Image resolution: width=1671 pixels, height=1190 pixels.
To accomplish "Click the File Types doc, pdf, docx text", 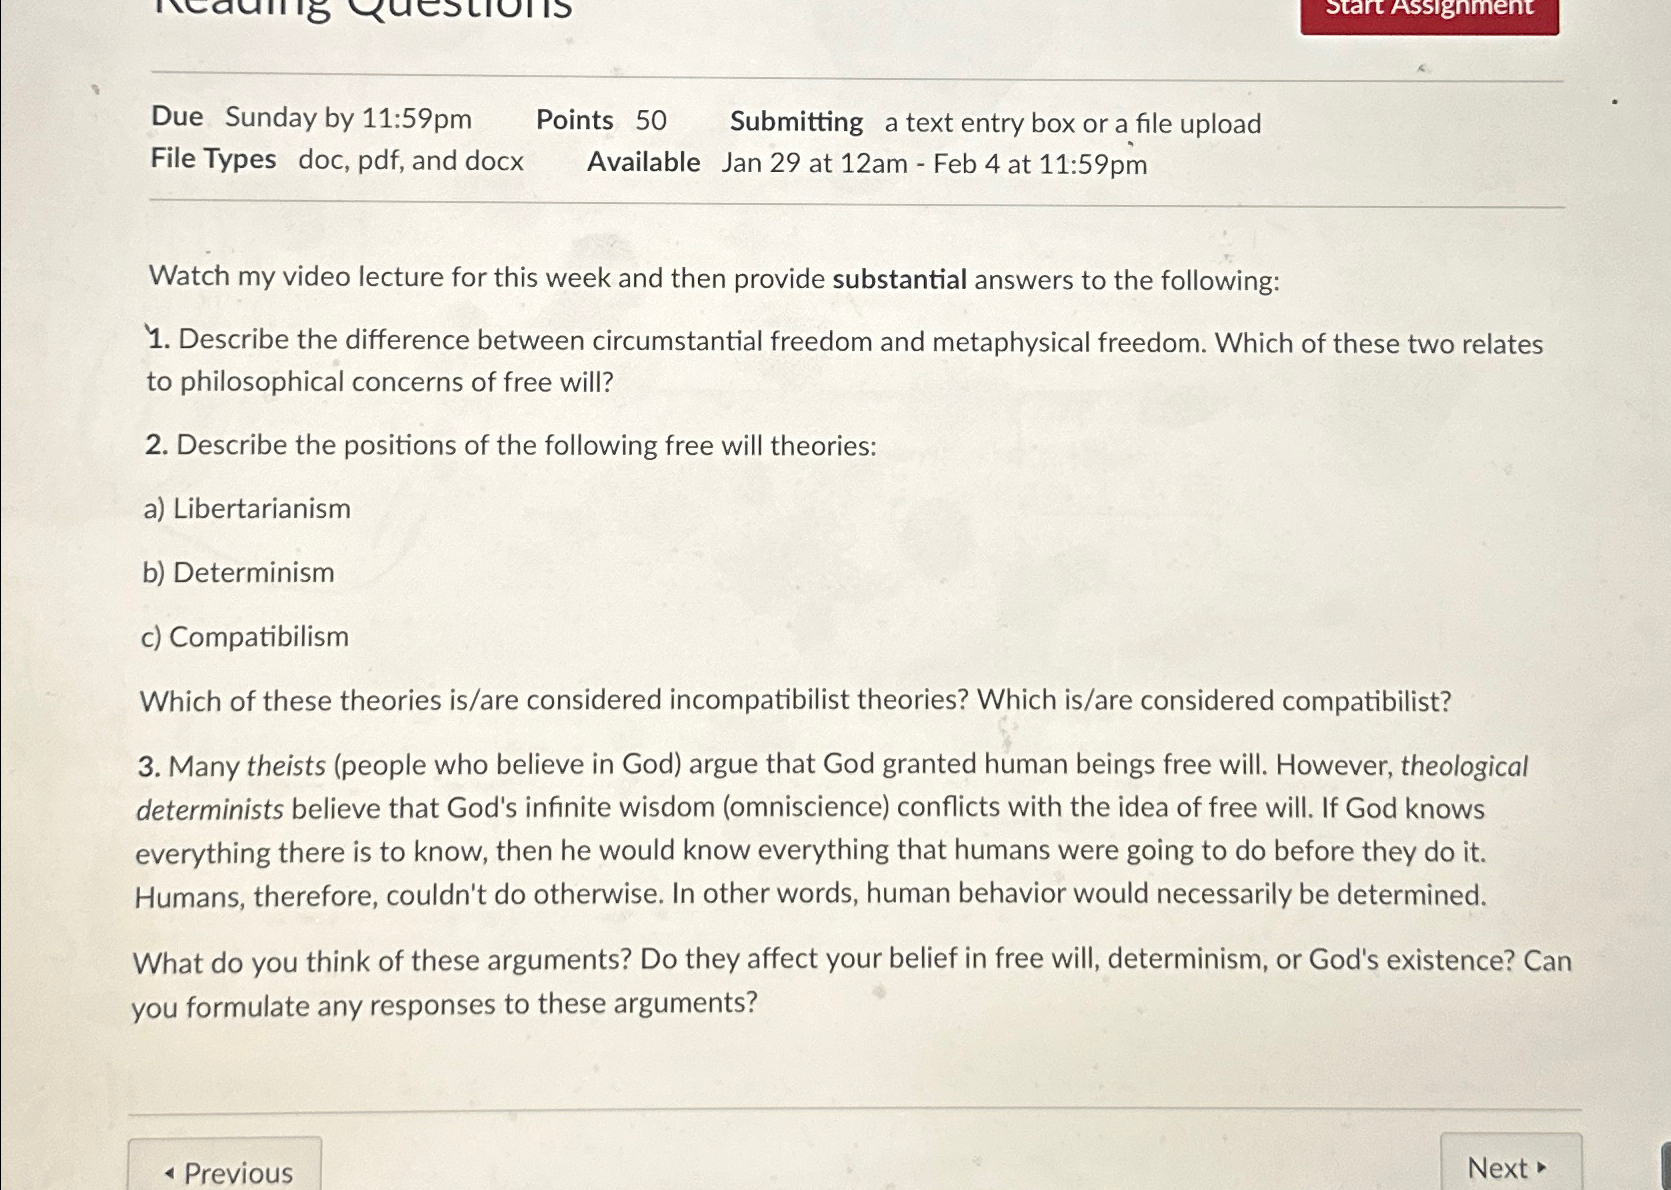I will tap(338, 160).
